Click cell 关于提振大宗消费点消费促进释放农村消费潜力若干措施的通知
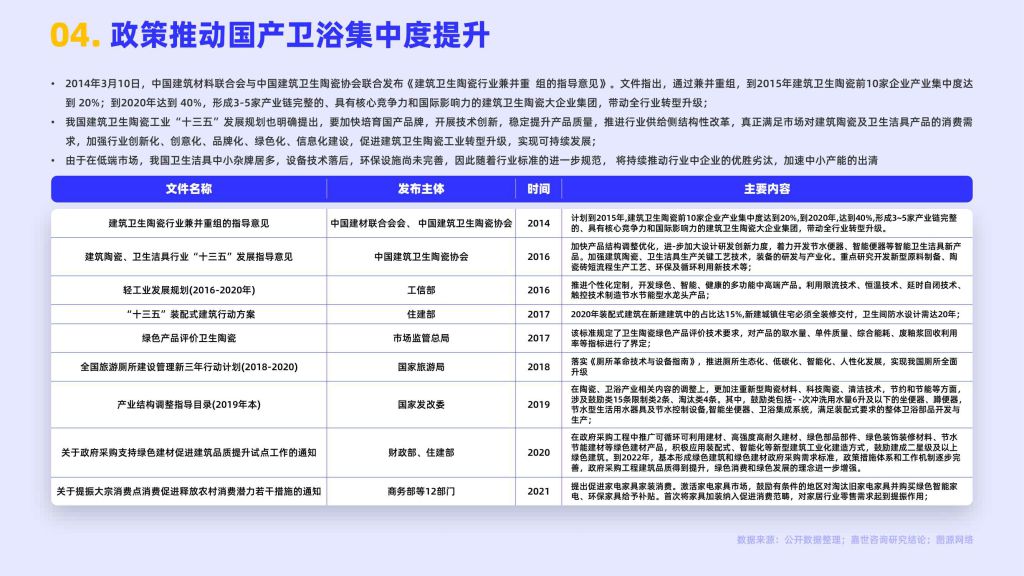1024x576 pixels. pyautogui.click(x=189, y=492)
